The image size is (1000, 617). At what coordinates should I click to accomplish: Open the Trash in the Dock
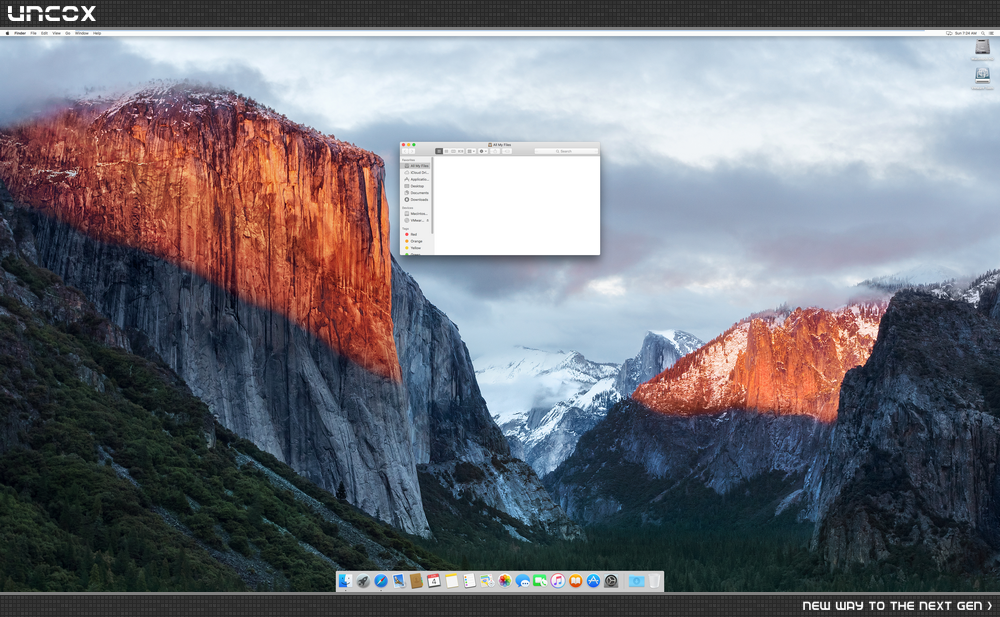coord(654,581)
